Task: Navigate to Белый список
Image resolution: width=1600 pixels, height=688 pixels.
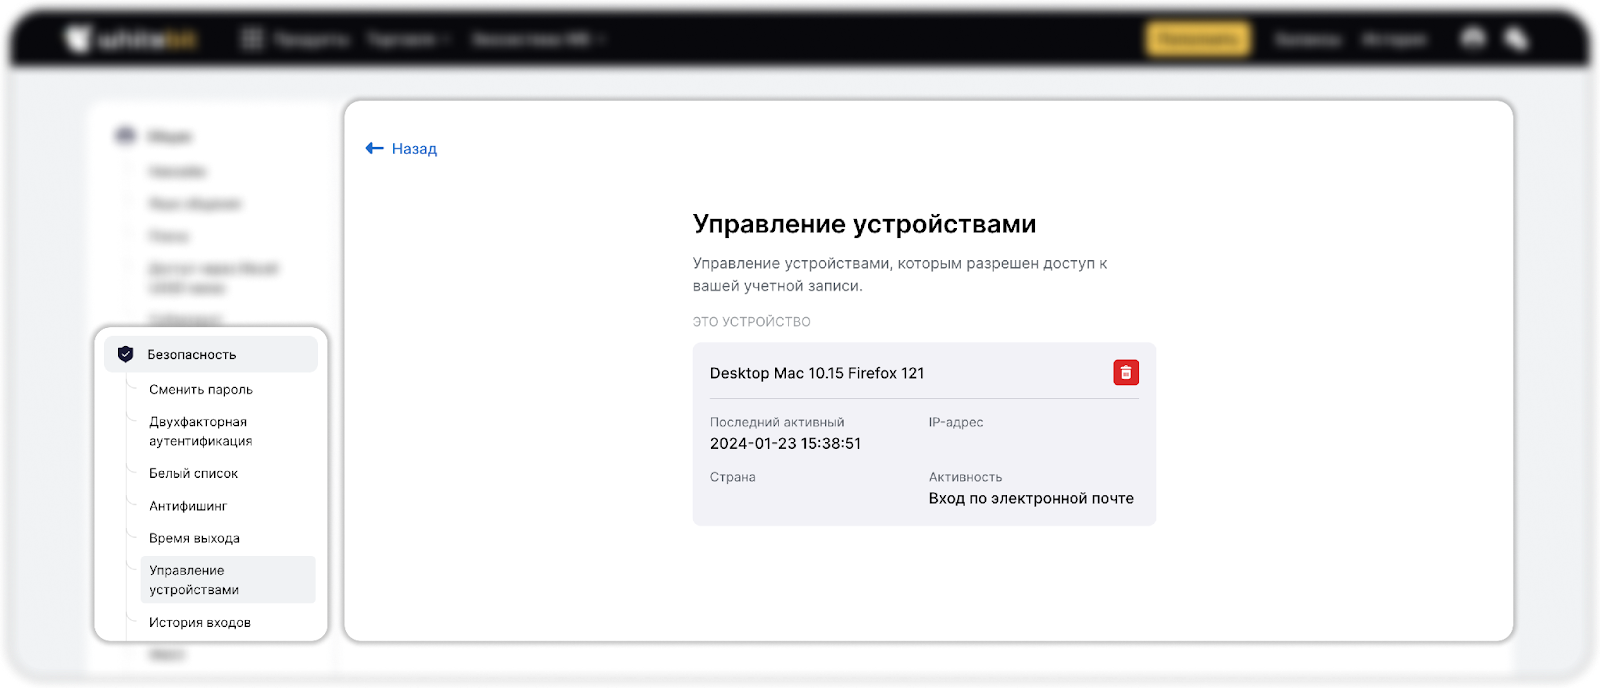Action: [194, 473]
